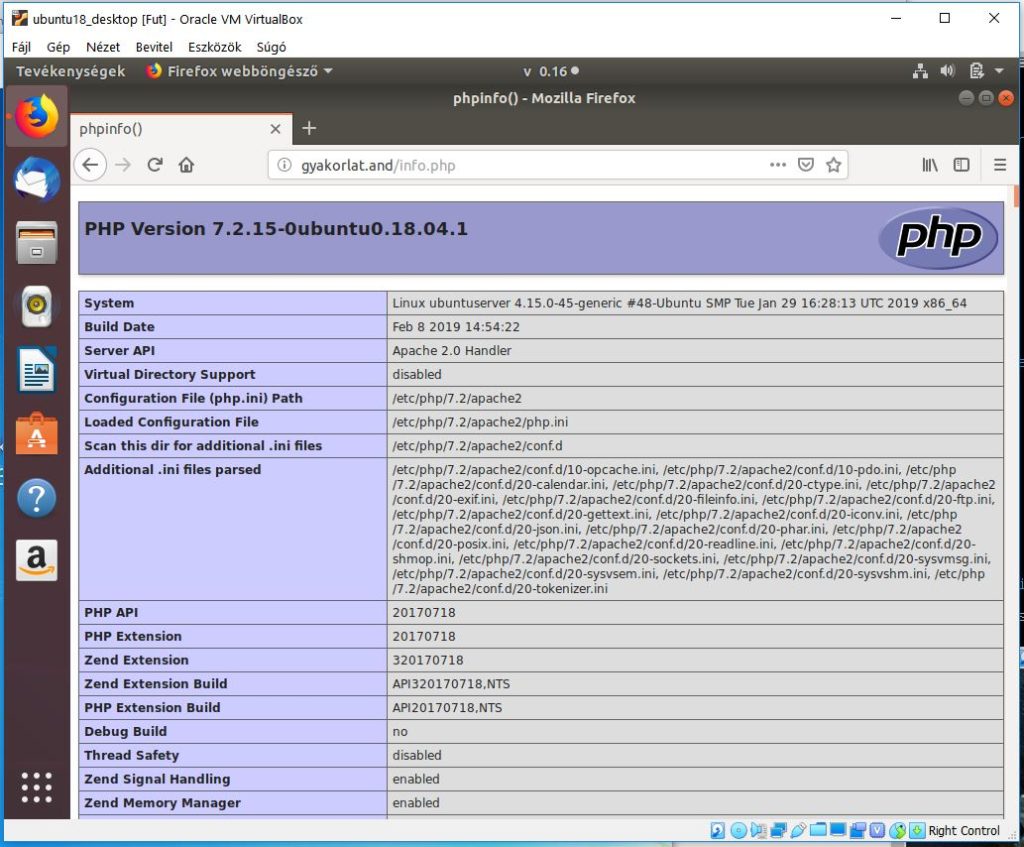Show applications grid in the dock

coord(37,787)
